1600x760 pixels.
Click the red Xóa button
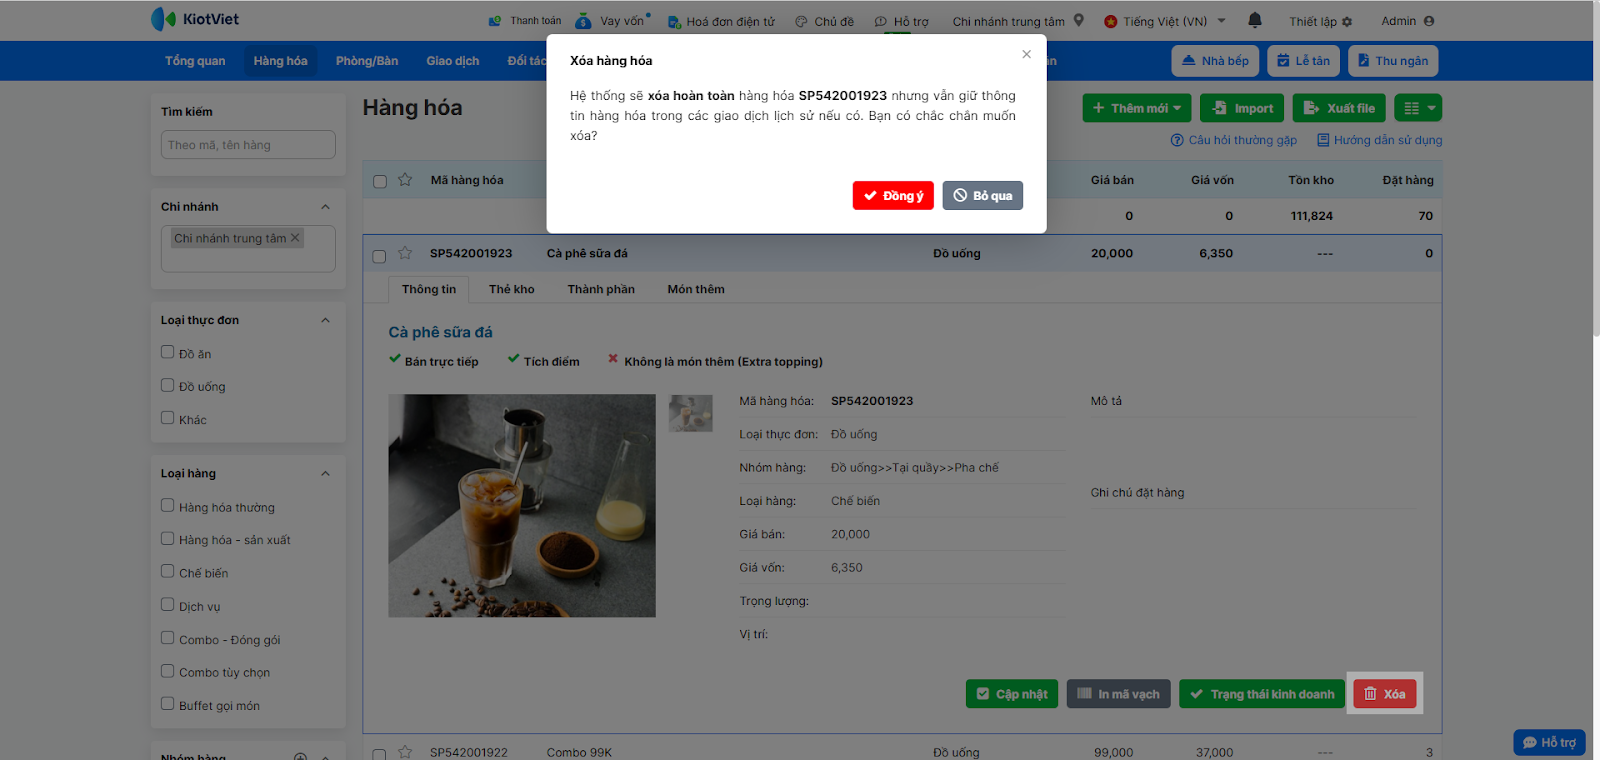tap(1385, 694)
